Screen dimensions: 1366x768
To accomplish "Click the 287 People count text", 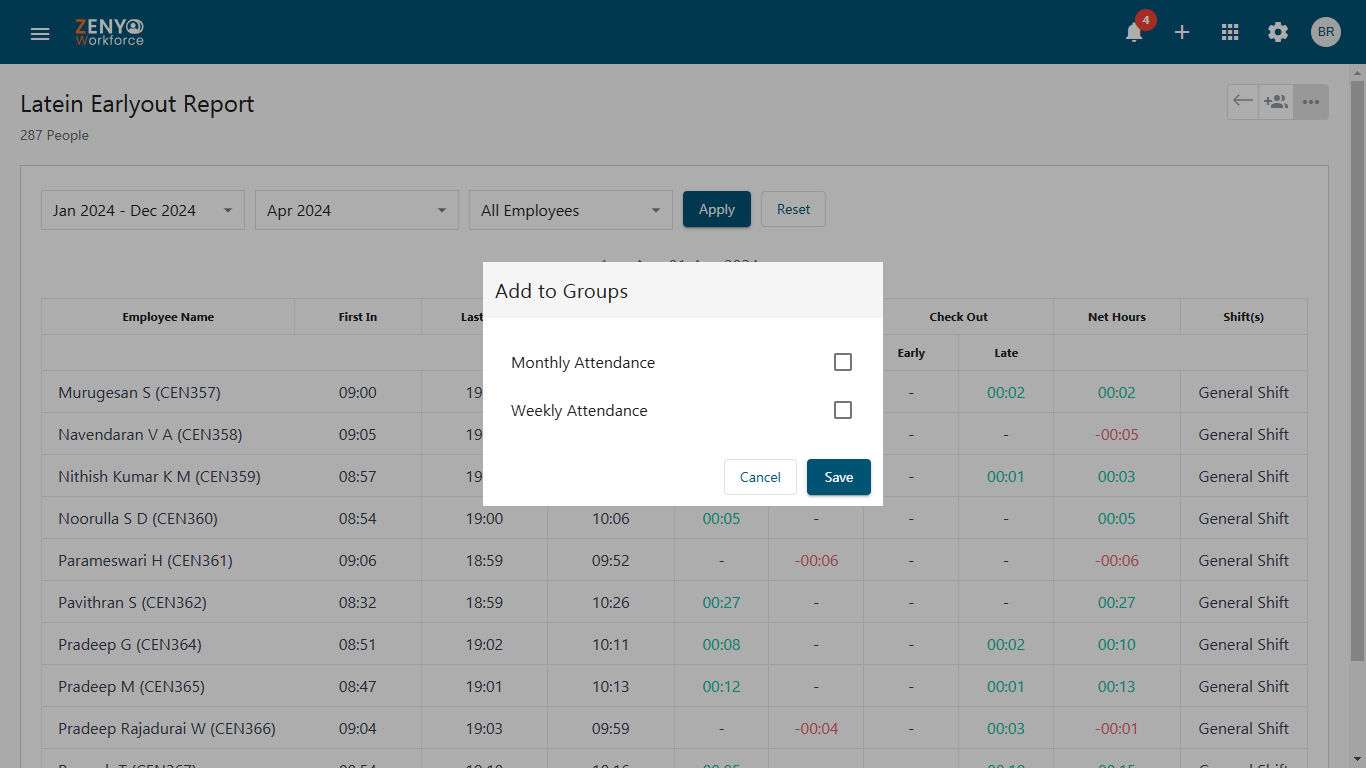I will 54,135.
